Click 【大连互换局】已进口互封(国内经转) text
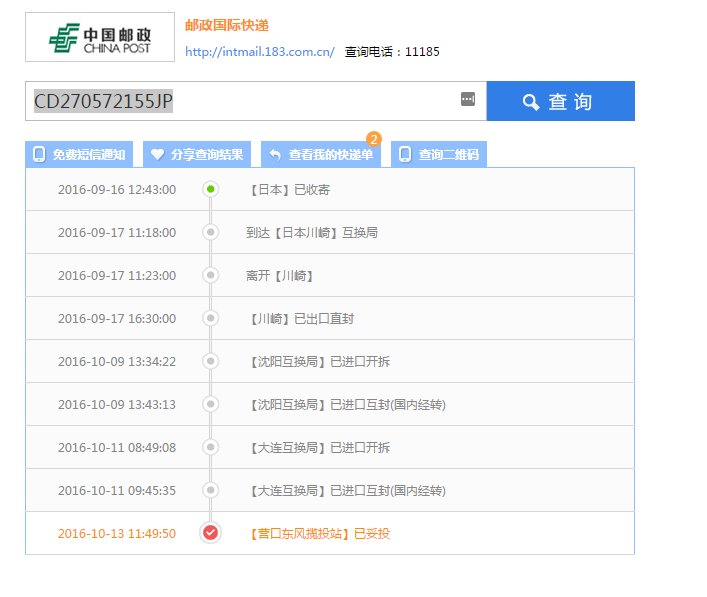This screenshot has height=597, width=707. point(346,491)
